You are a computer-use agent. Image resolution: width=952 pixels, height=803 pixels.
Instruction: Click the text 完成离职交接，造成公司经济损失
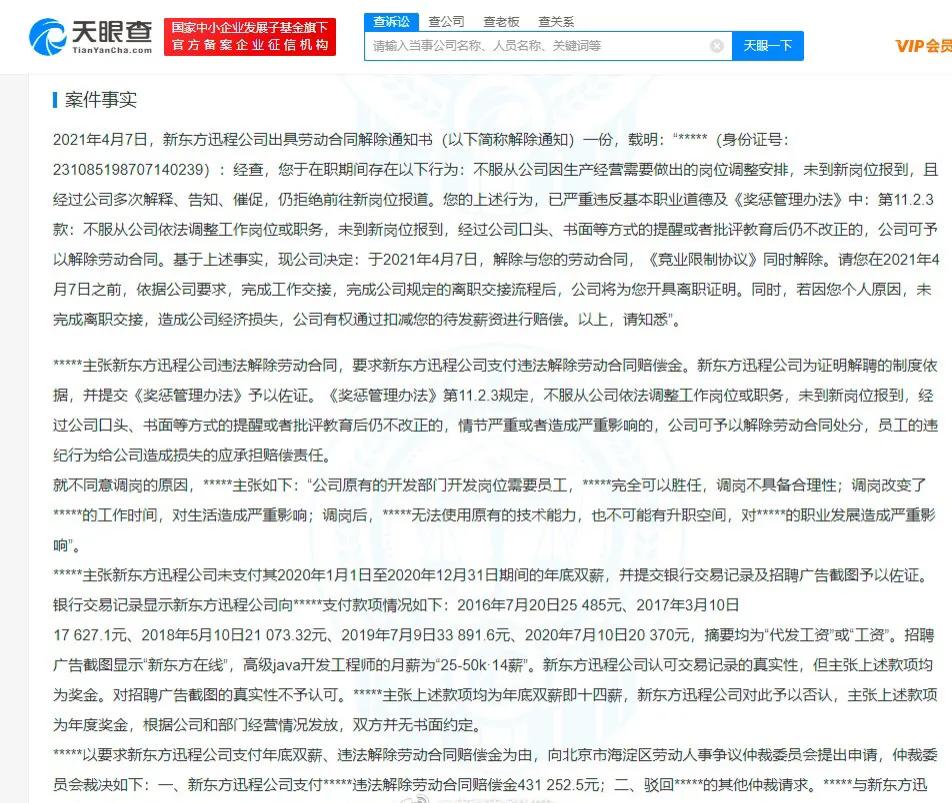[165, 320]
